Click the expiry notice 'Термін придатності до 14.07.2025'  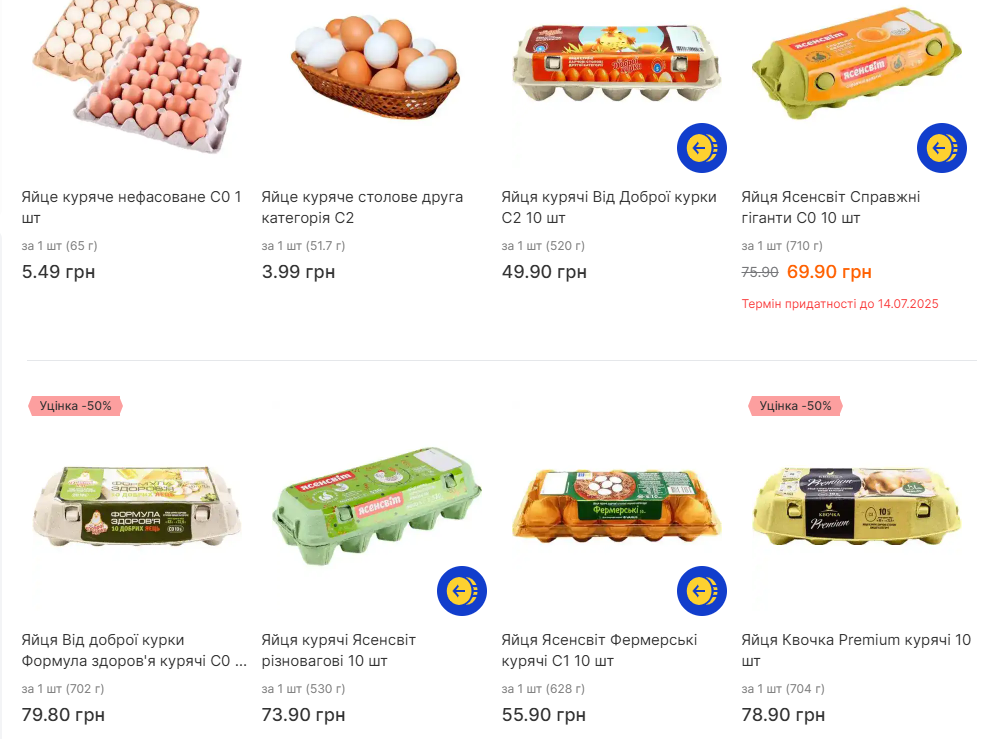839,303
